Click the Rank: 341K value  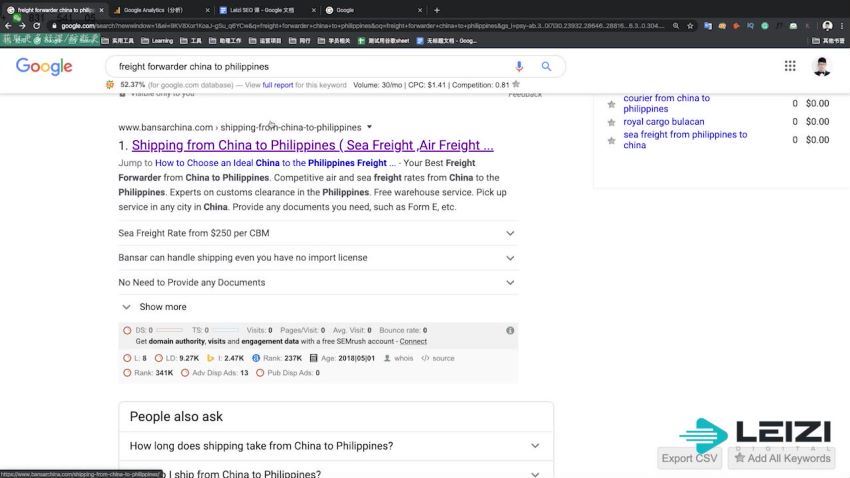148,373
